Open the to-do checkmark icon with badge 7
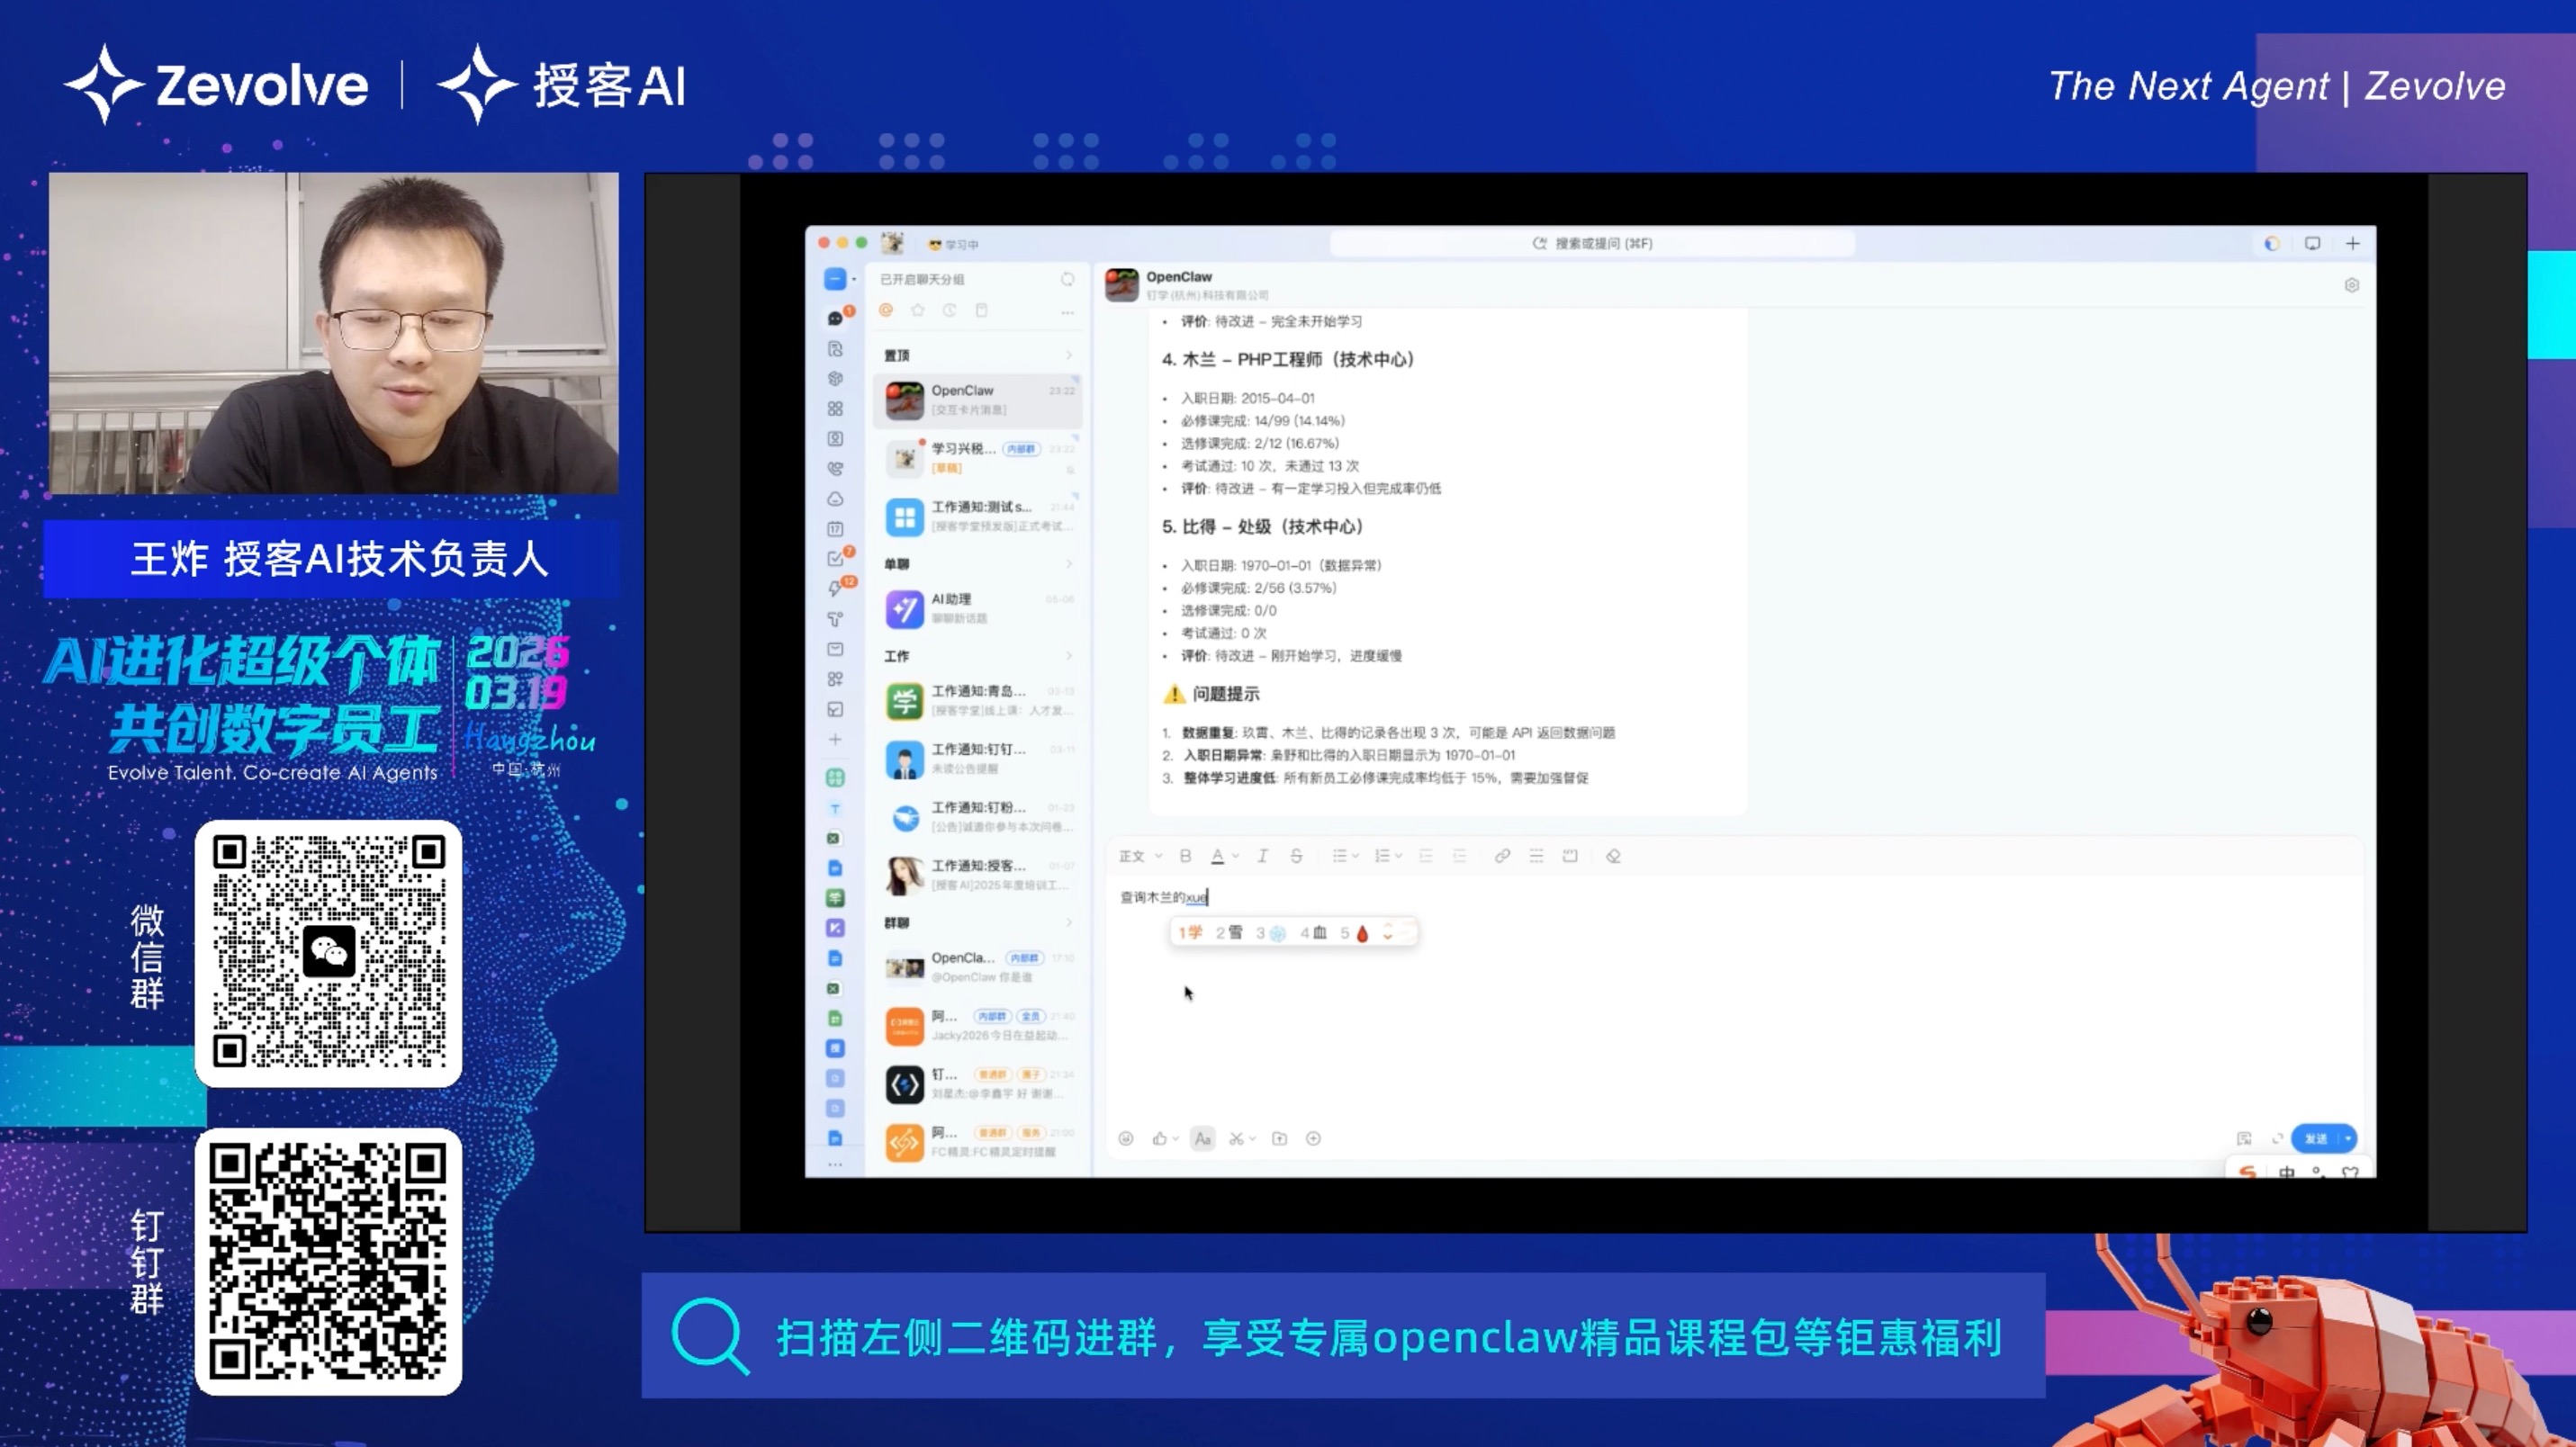Screen dimensions: 2576x1447 pos(836,559)
